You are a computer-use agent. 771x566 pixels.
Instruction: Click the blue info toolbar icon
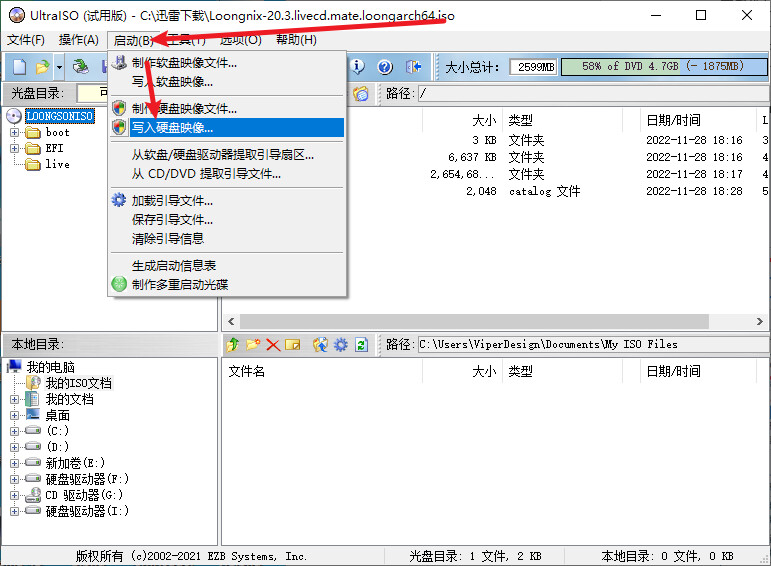(x=357, y=66)
